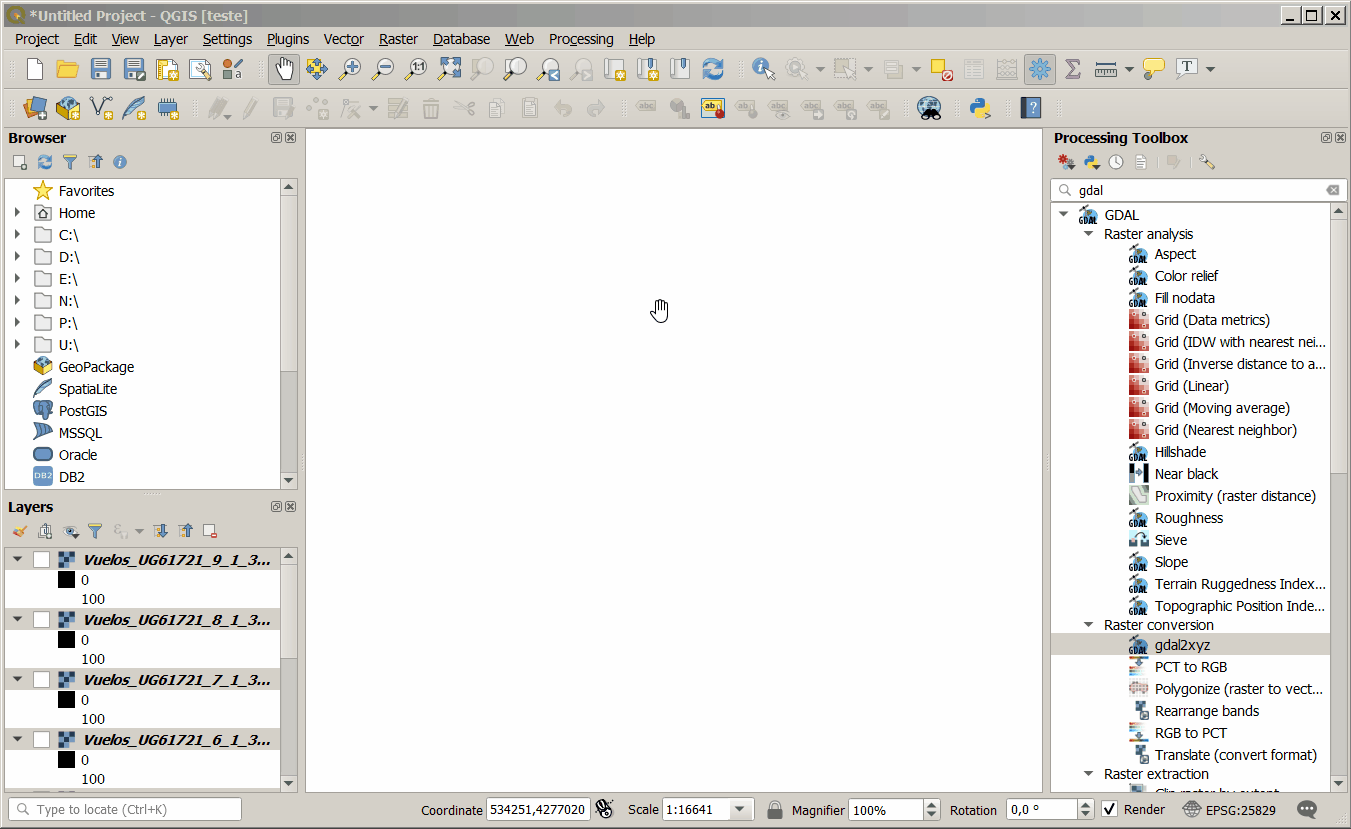Screen dimensions: 1351x829
Task: Enable the Vuelos_UG61721_6_1_3 layer checkbox
Action: [41, 739]
